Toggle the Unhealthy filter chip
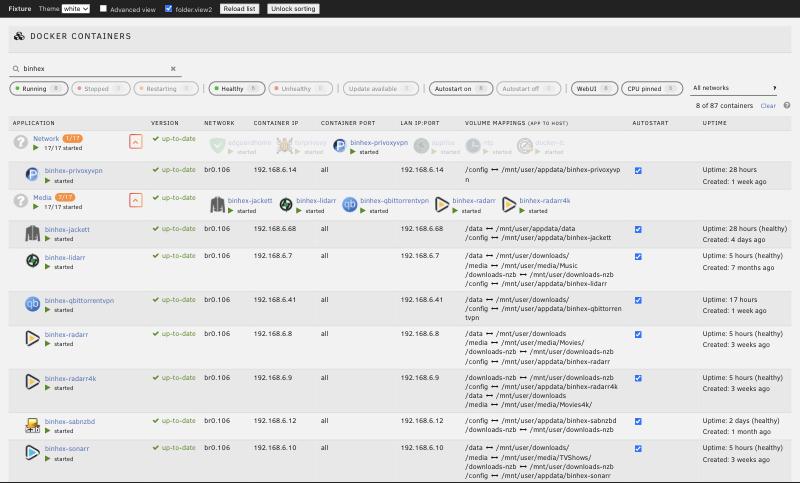Screen dimensions: 800x483 pos(301,88)
